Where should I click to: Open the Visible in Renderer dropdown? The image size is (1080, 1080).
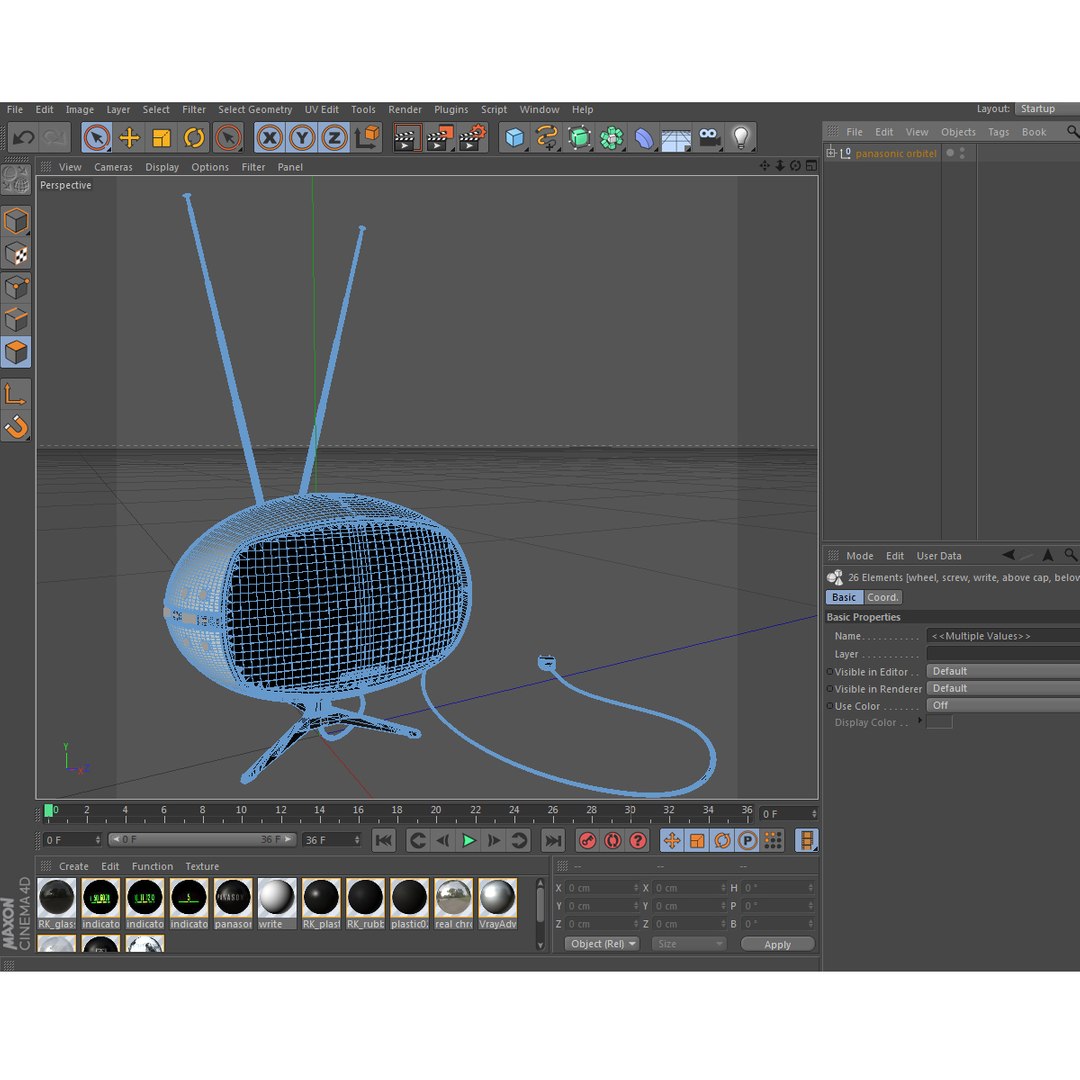1003,689
